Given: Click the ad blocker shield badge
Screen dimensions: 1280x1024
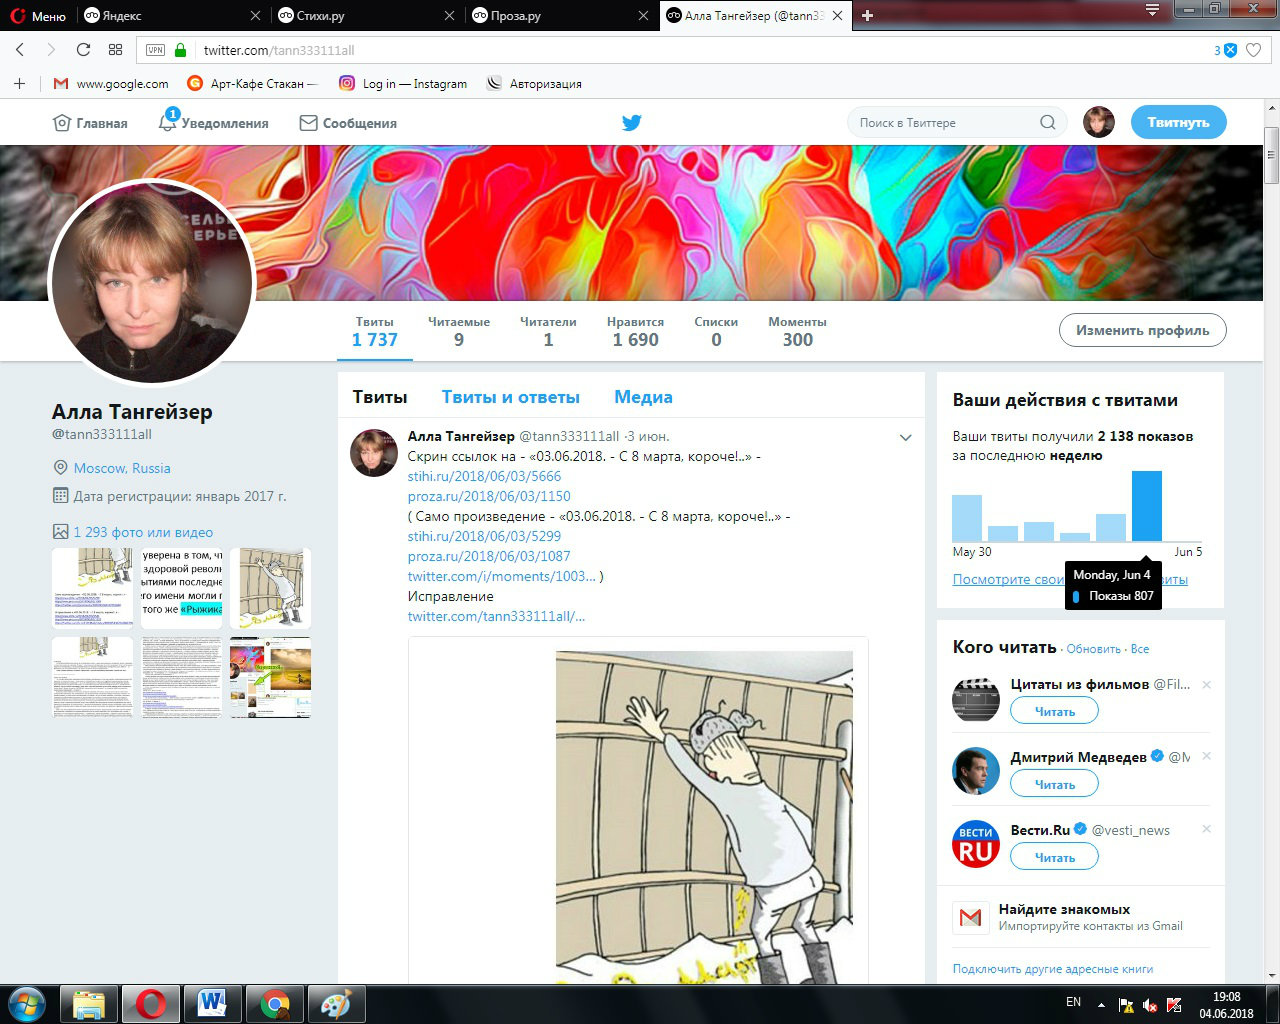Looking at the screenshot, I should [1230, 50].
